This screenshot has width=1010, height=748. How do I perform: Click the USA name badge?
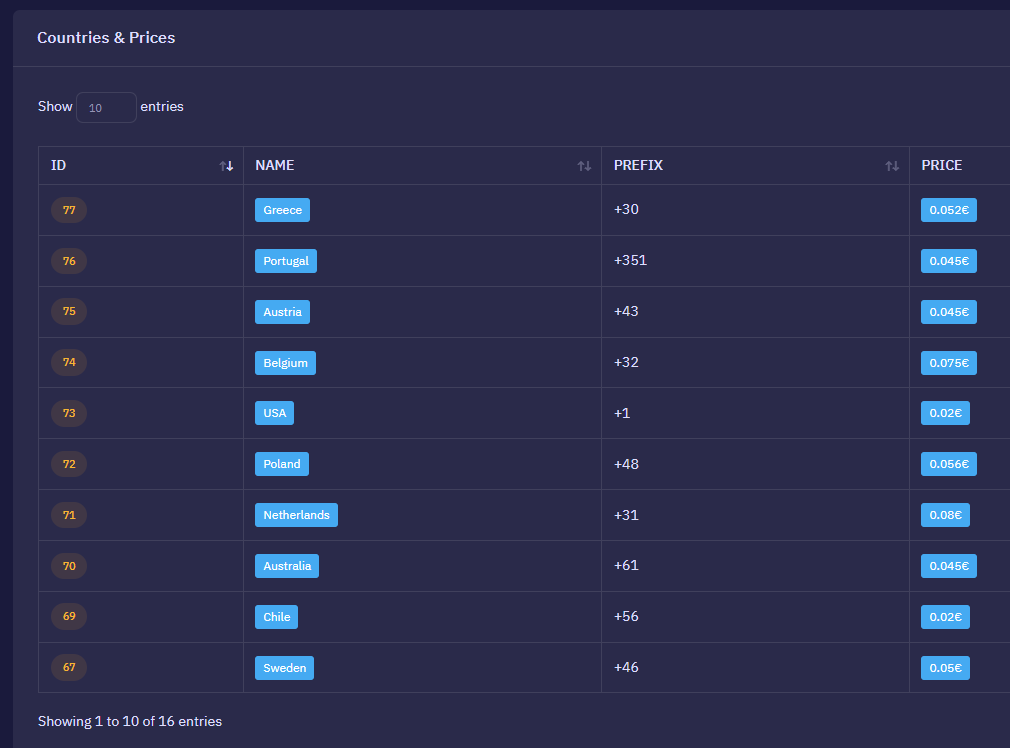pos(274,413)
